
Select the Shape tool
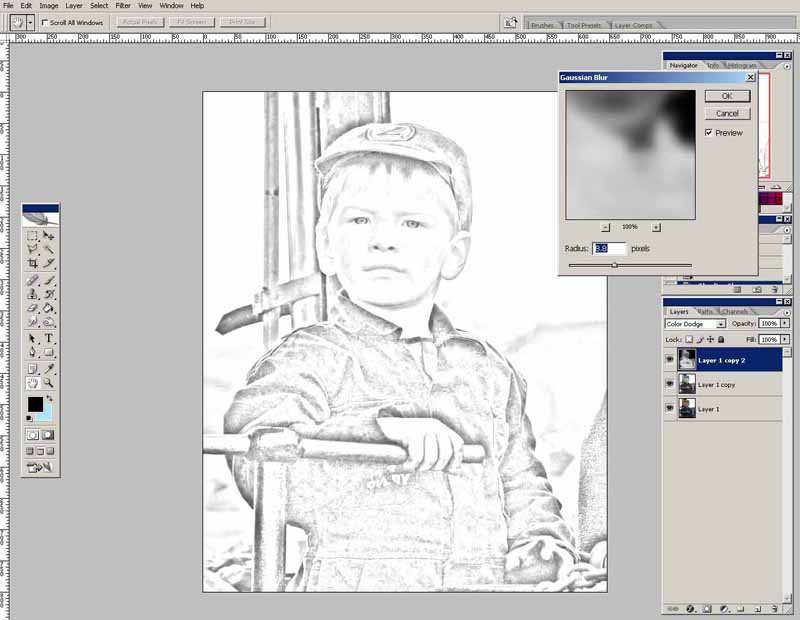click(48, 352)
